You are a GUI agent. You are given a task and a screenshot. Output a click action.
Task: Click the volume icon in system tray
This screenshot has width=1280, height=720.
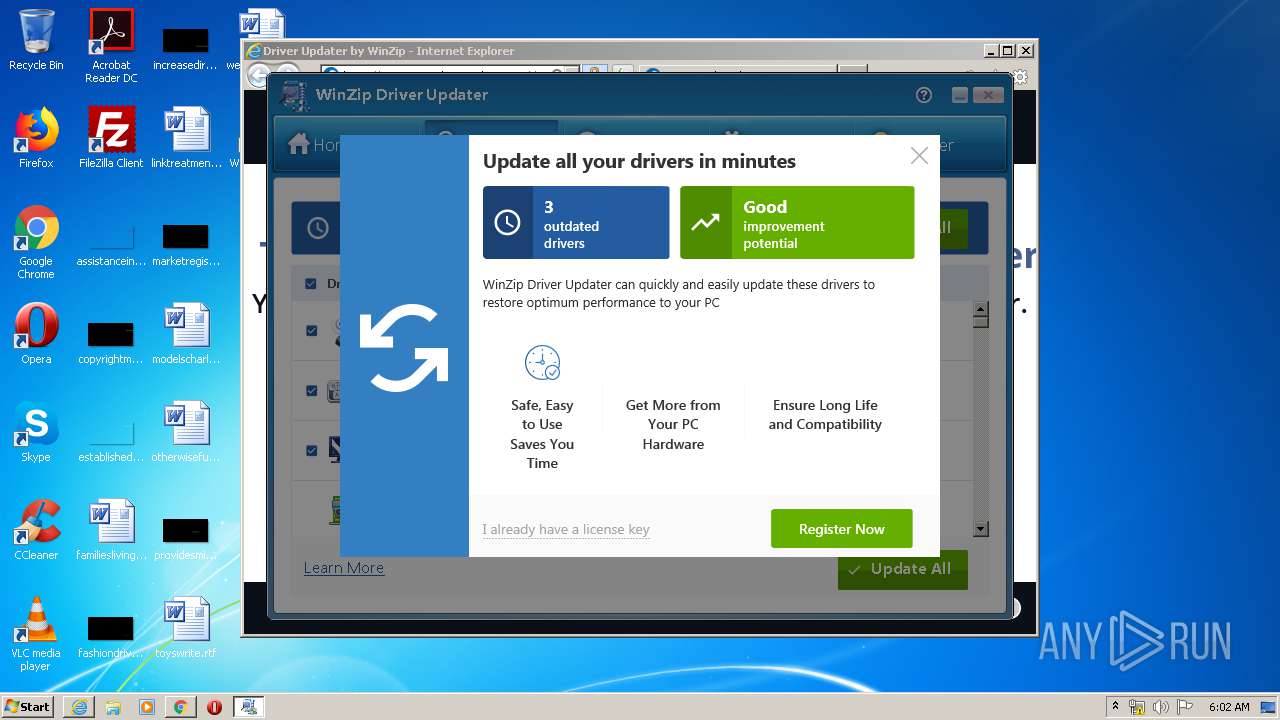[1158, 707]
